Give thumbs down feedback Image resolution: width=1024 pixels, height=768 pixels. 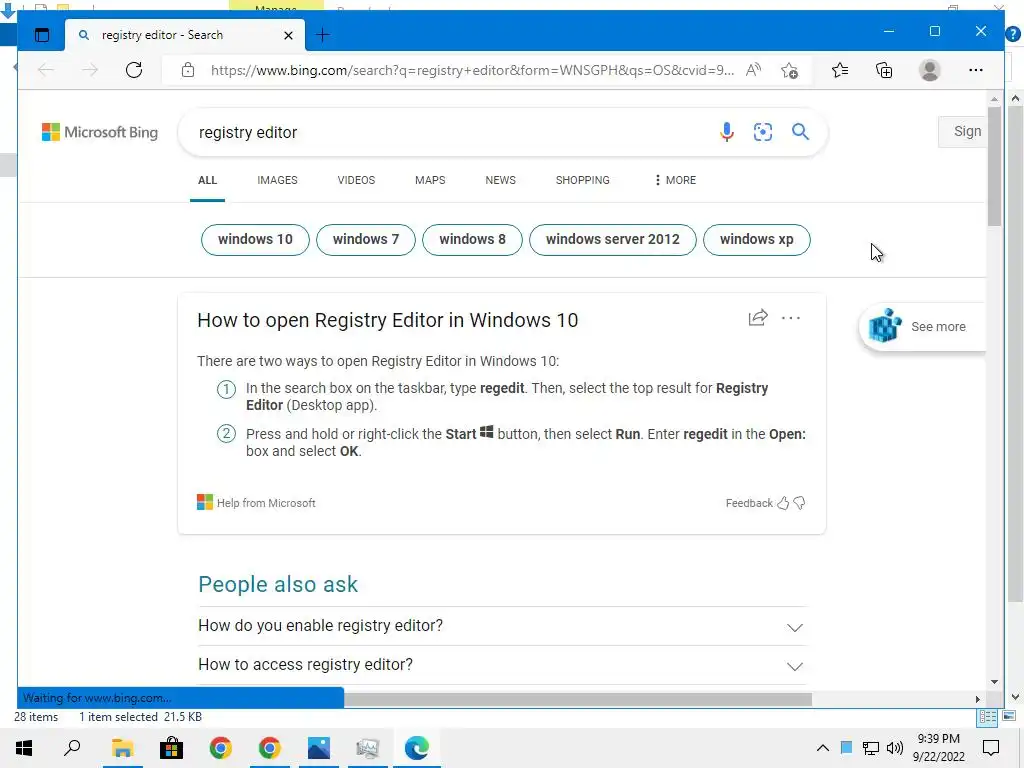click(x=799, y=503)
